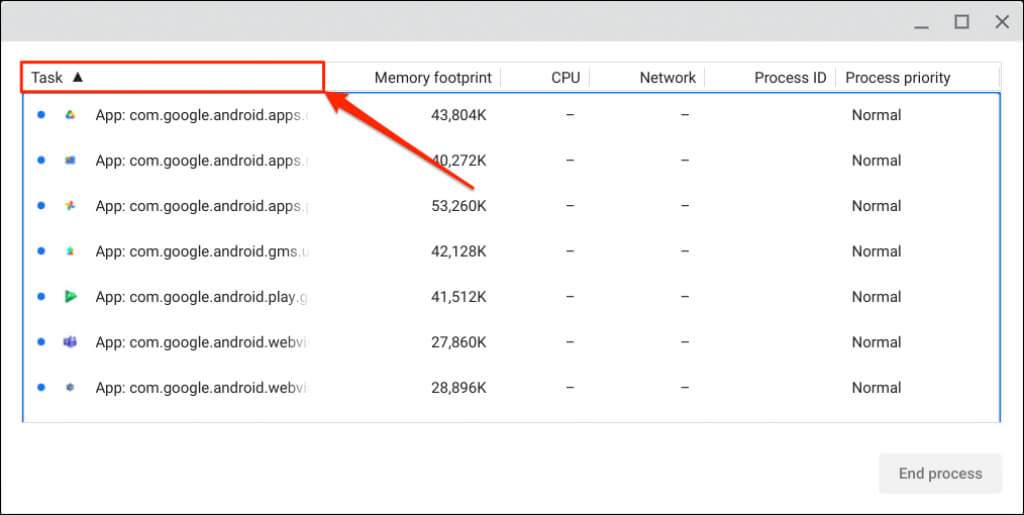The width and height of the screenshot is (1024, 515).
Task: Click the gear icon in the 28,896K row
Action: coord(70,387)
